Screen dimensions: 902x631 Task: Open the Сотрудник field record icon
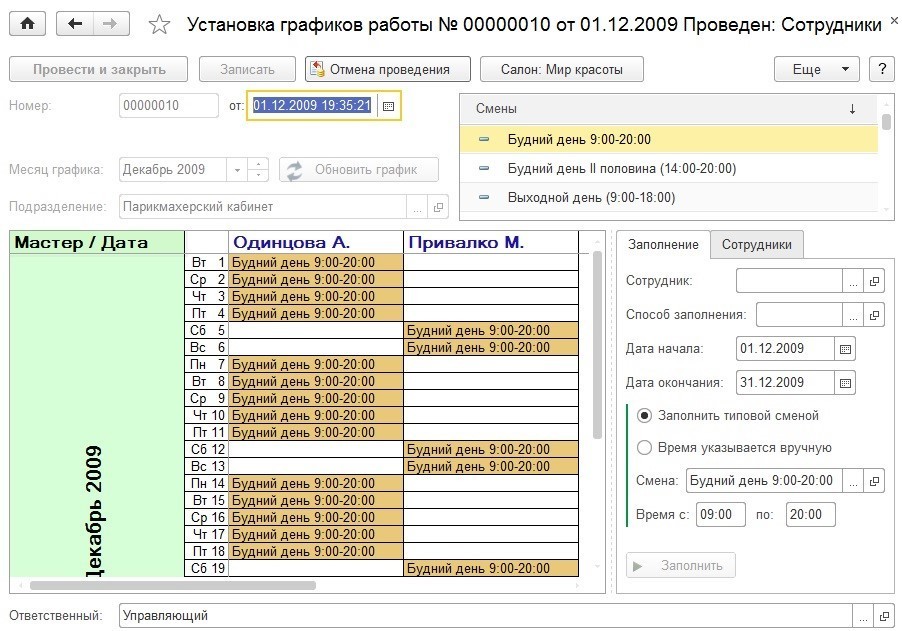coord(874,281)
